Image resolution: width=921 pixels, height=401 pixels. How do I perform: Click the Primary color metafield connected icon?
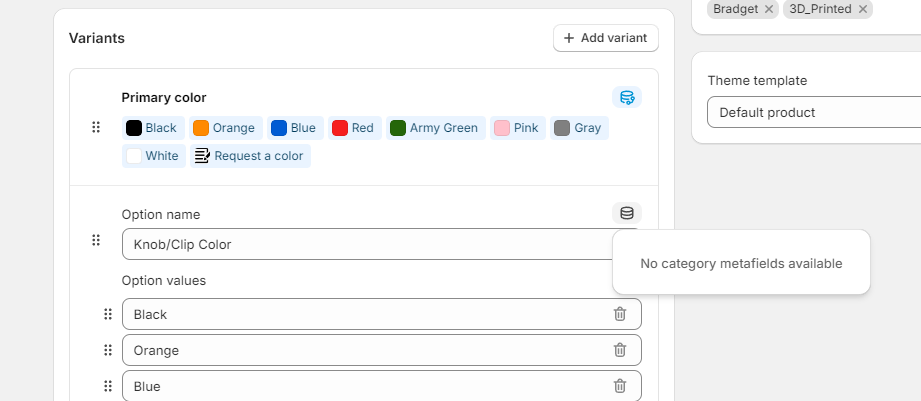(627, 97)
